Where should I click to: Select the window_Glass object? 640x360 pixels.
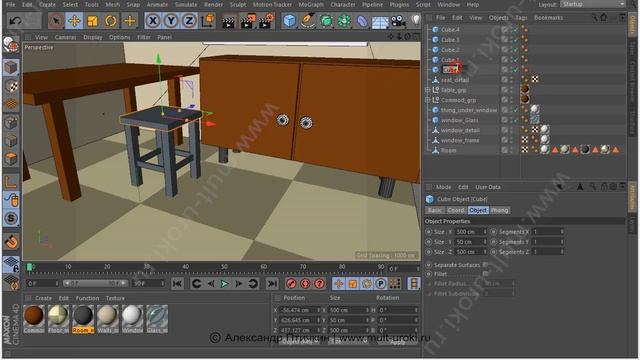click(x=460, y=120)
